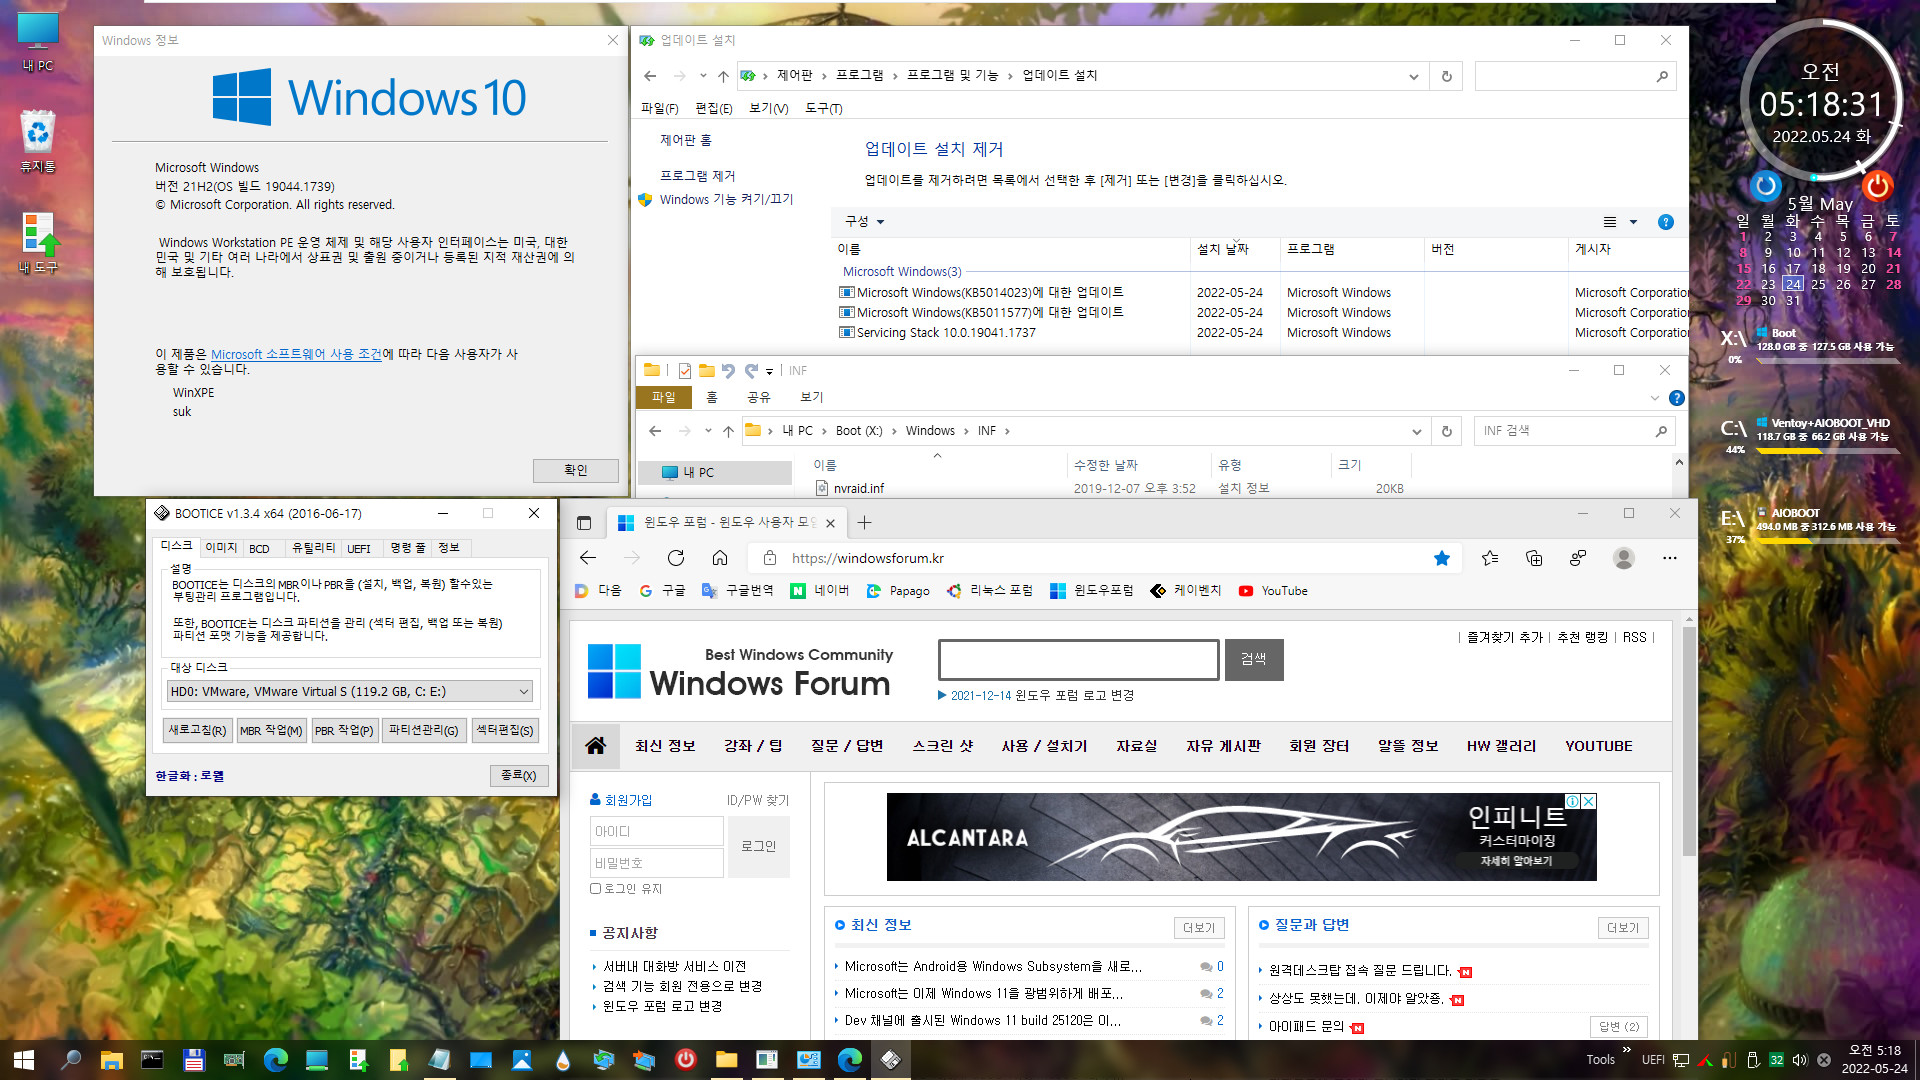Viewport: 1920px width, 1080px height.
Task: Open Windows Start button on taskbar
Action: pyautogui.click(x=24, y=1060)
